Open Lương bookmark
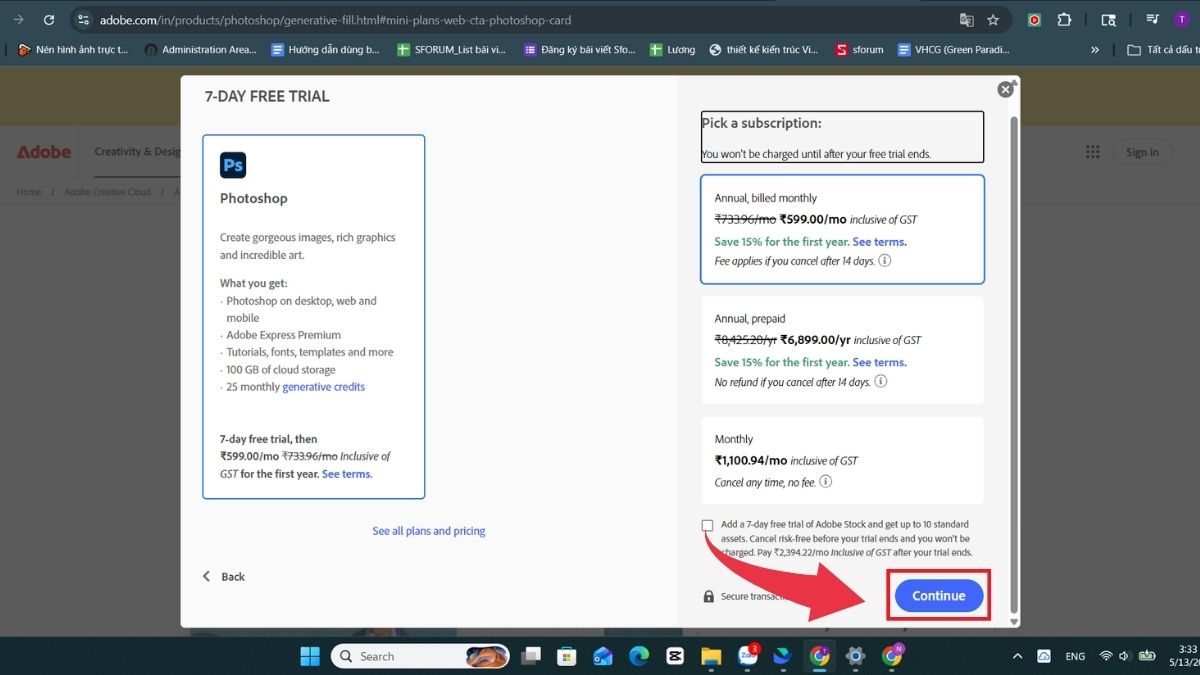The width and height of the screenshot is (1200, 675). [672, 49]
